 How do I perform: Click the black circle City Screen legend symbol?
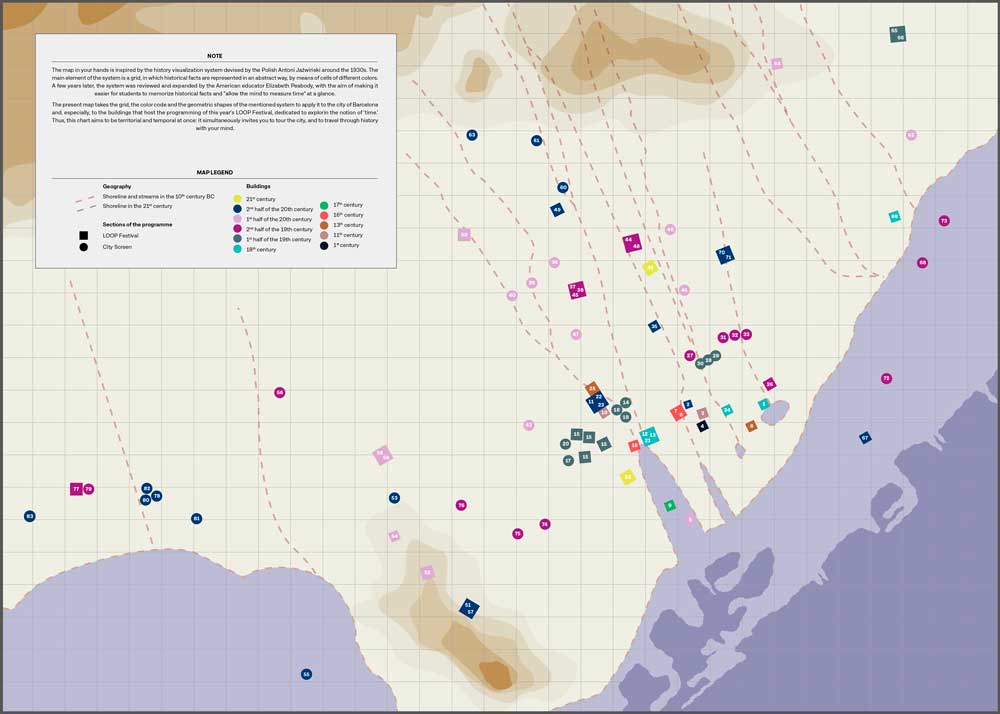(x=84, y=247)
